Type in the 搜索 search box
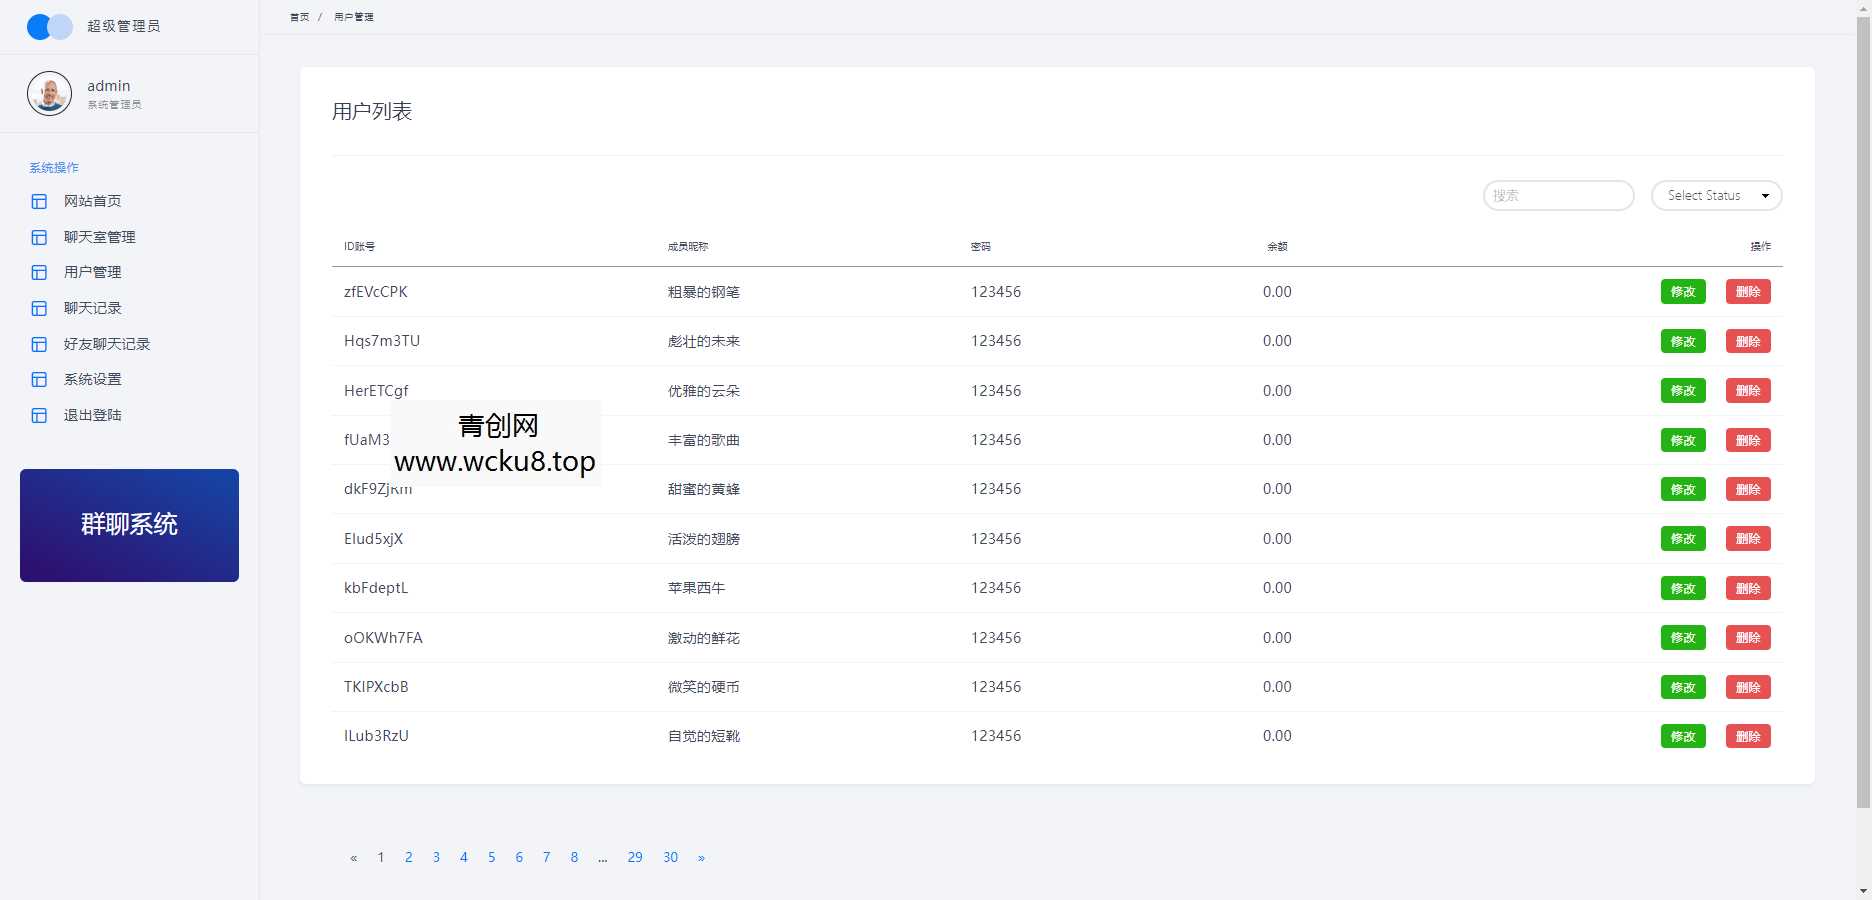 [x=1557, y=196]
